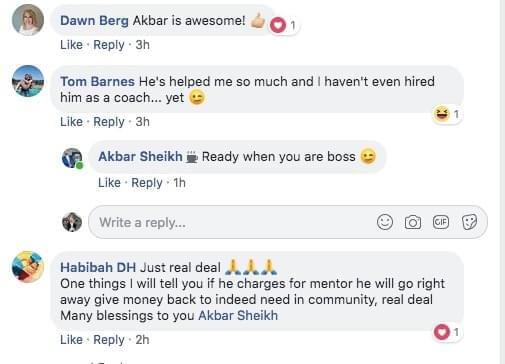Open the Tom Barnes name link
Screen dimensions: 505x364
[97, 81]
